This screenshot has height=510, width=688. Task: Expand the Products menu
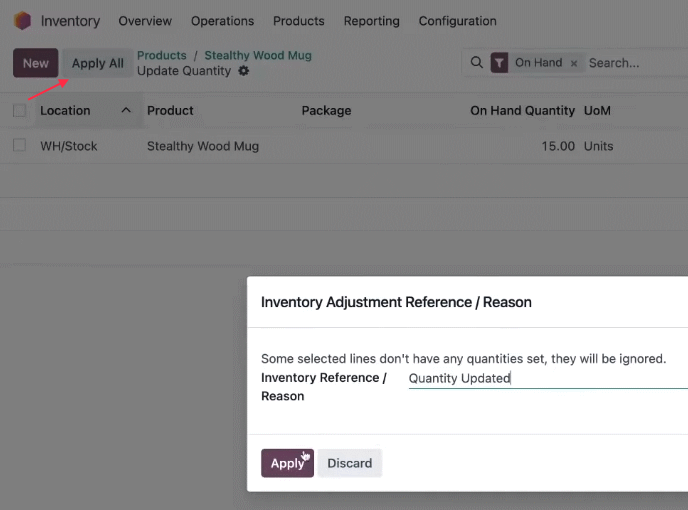pos(299,21)
